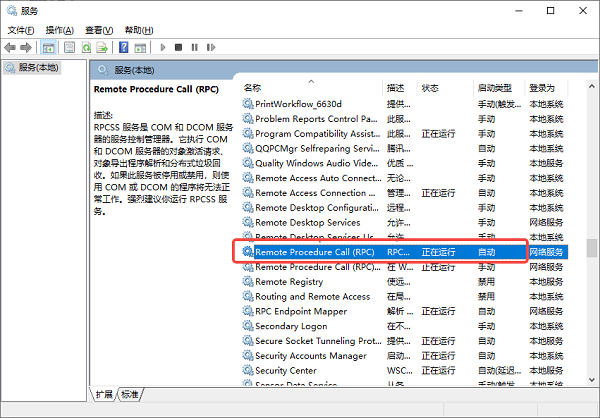Click the gear icon of the selected Remote Procedure Call (RPC) row
This screenshot has width=600, height=418.
pyautogui.click(x=248, y=252)
